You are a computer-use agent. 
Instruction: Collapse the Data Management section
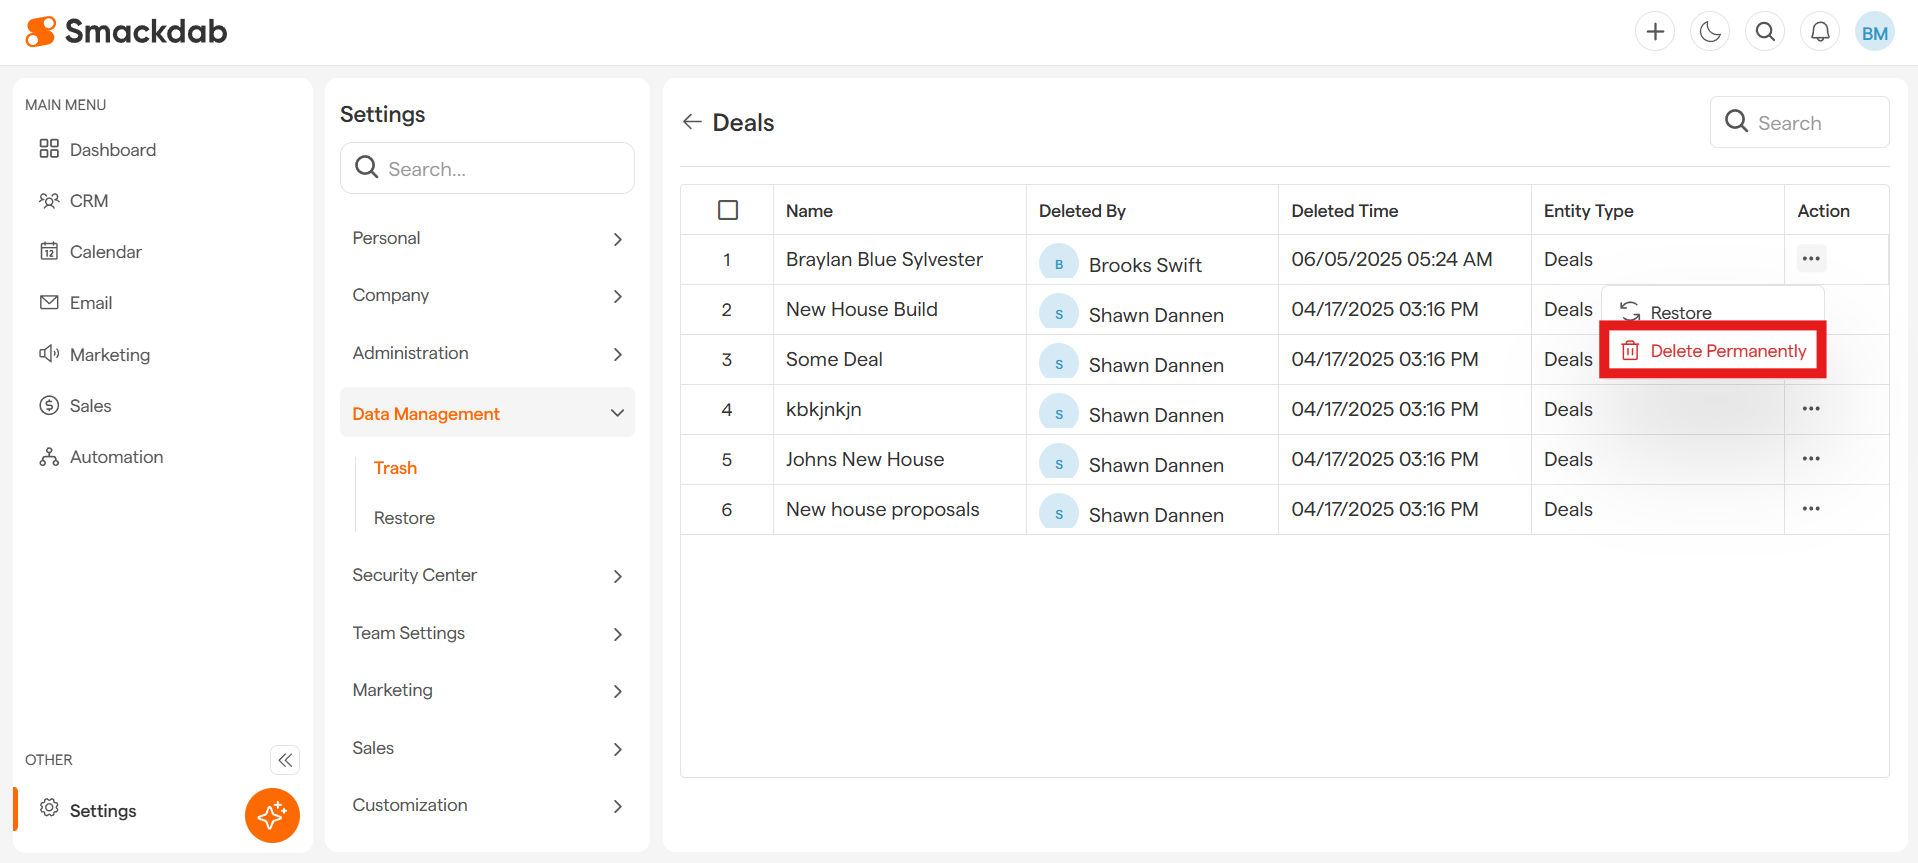coord(487,413)
